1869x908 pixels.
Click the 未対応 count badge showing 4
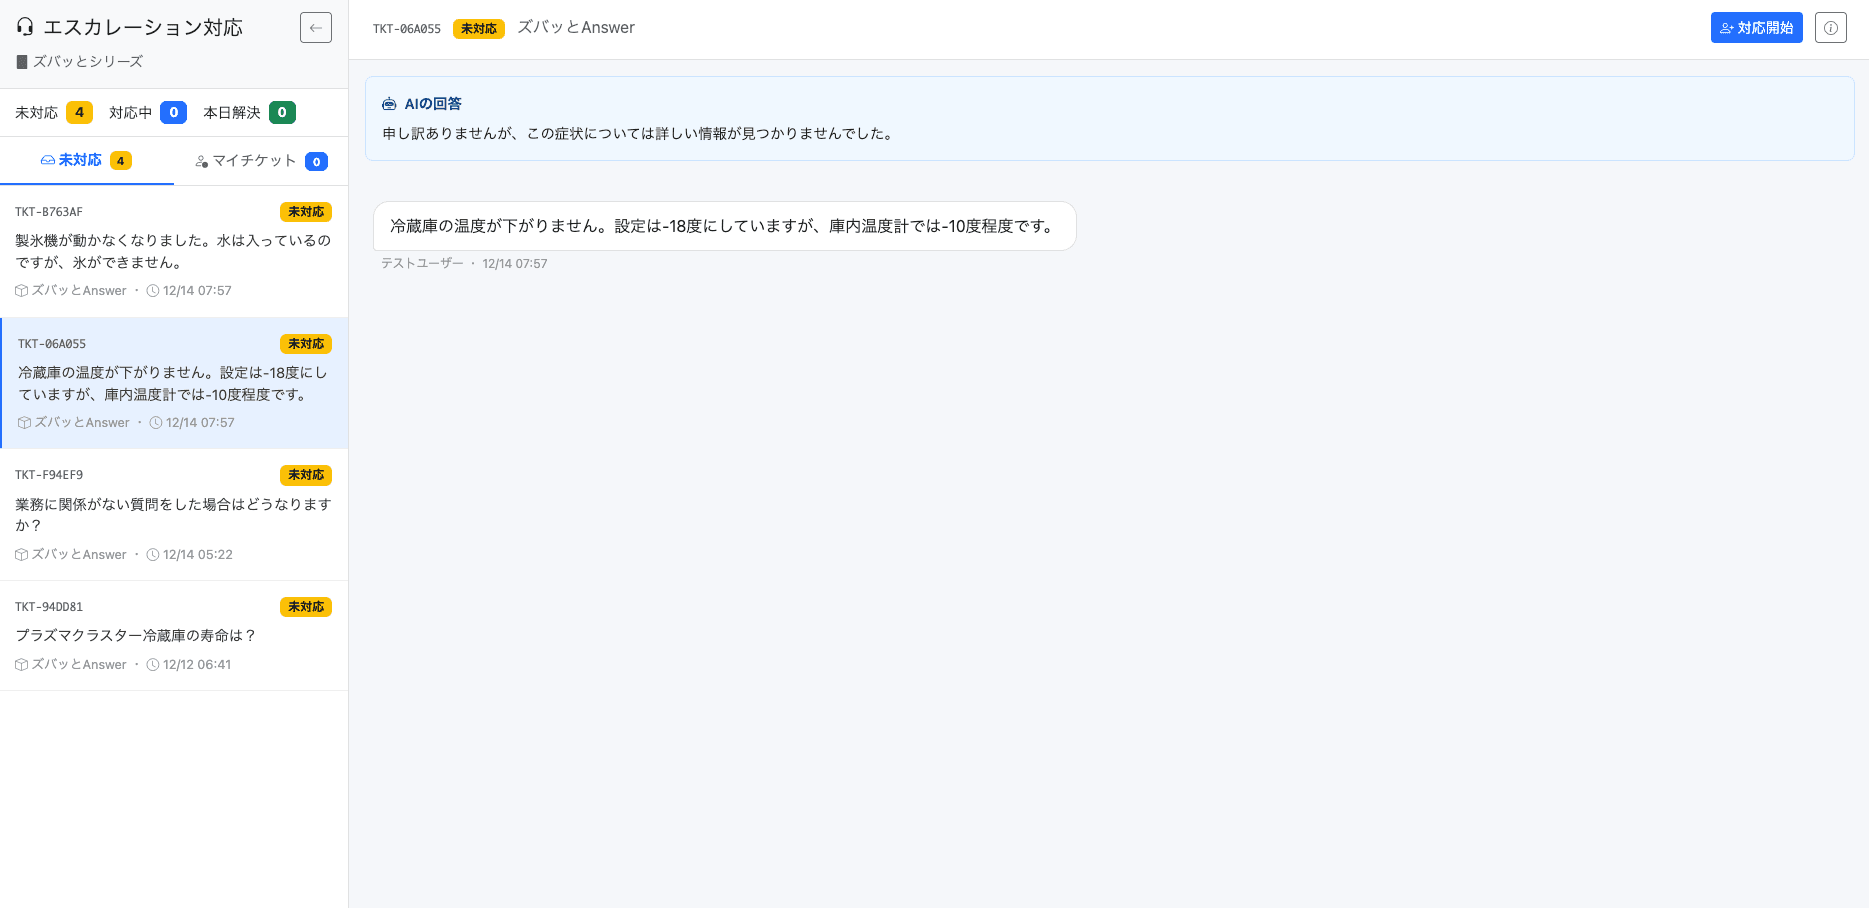coord(79,113)
